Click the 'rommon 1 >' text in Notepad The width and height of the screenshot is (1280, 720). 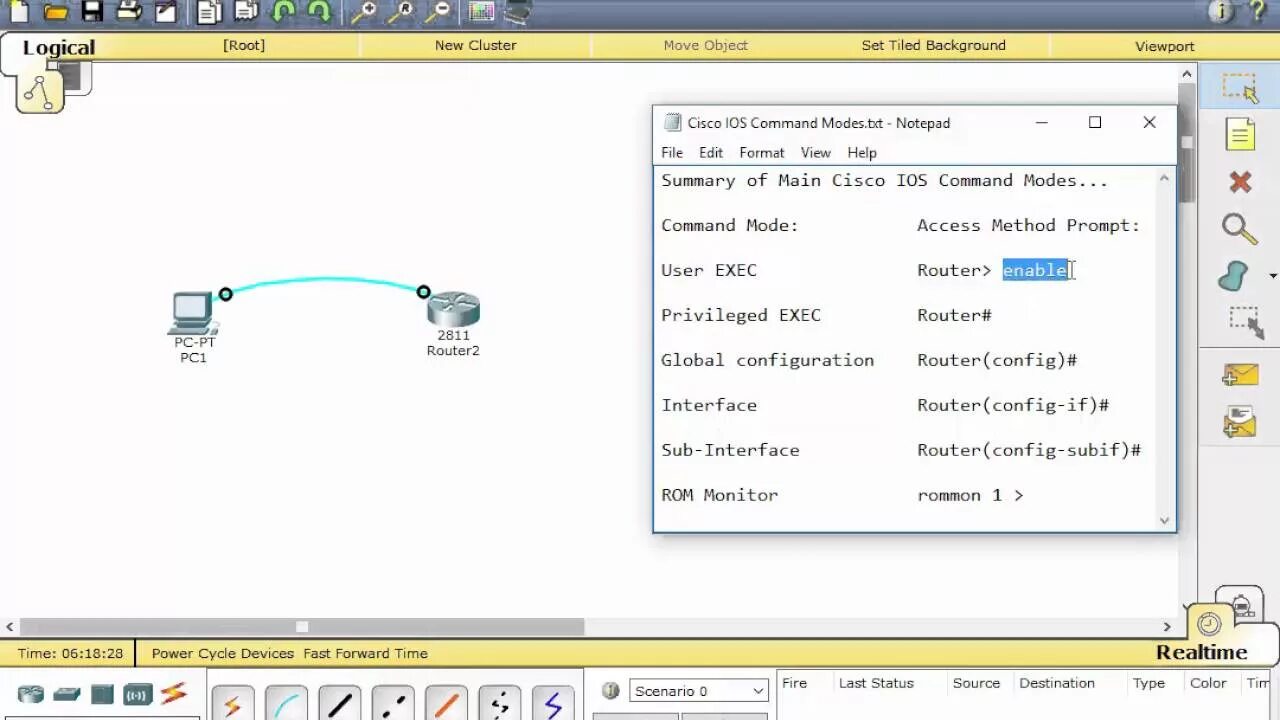(970, 495)
